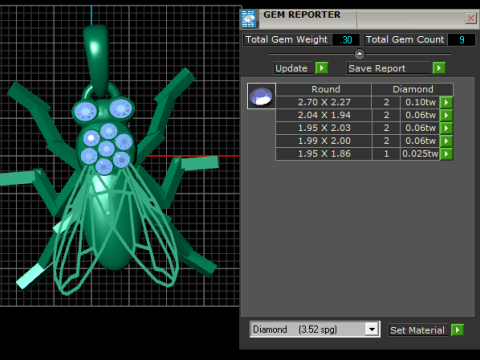Select the 1.95 X 2.03 size cell

(324, 128)
